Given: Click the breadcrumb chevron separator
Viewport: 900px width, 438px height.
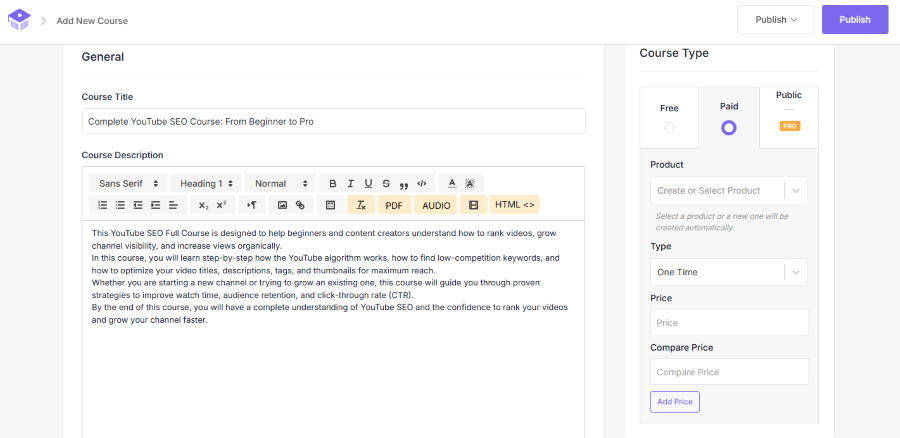Looking at the screenshot, I should (x=44, y=21).
